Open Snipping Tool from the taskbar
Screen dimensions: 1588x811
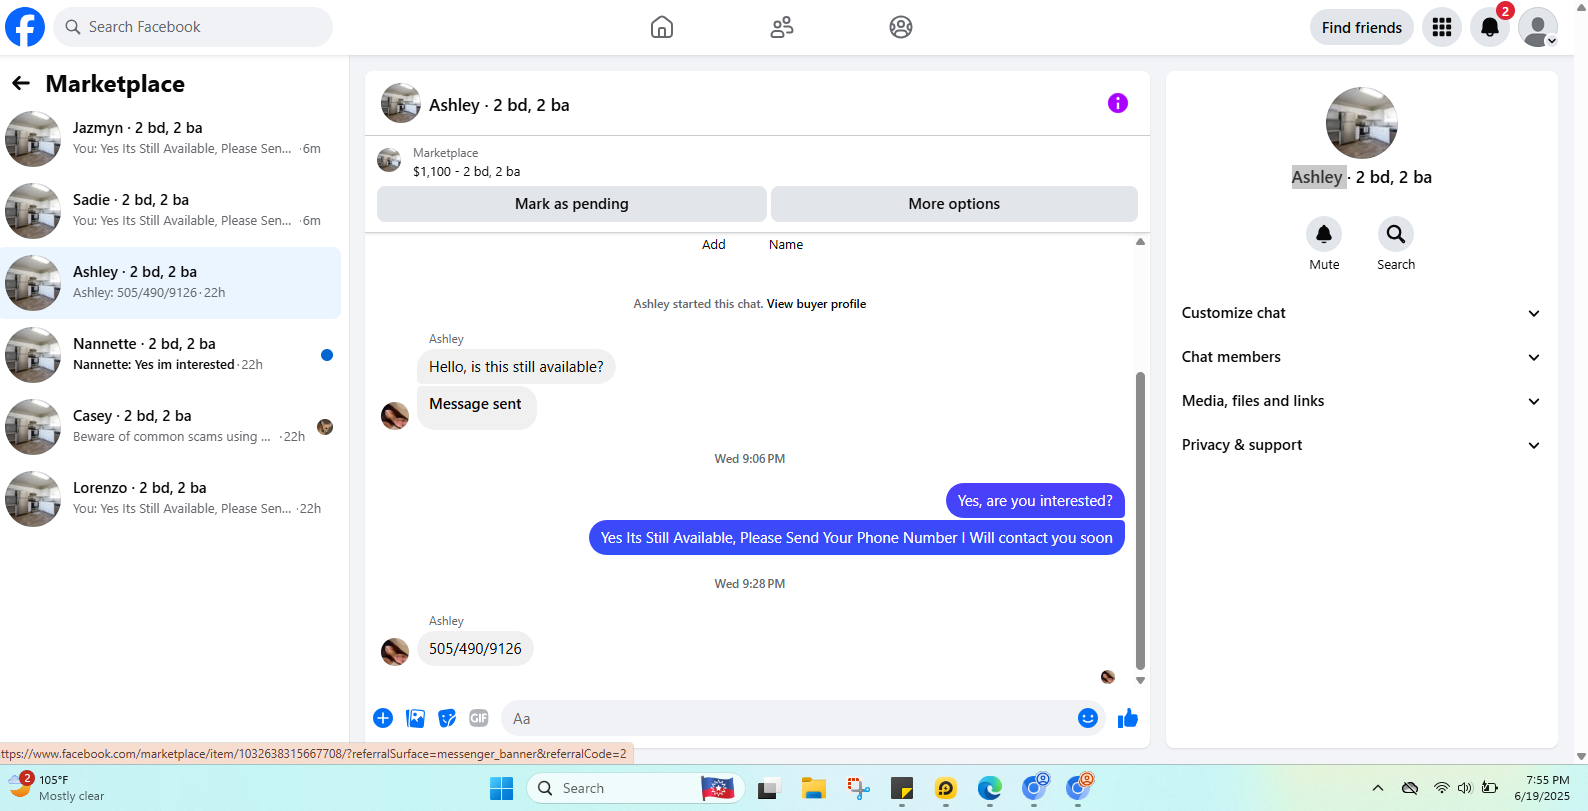tap(858, 788)
